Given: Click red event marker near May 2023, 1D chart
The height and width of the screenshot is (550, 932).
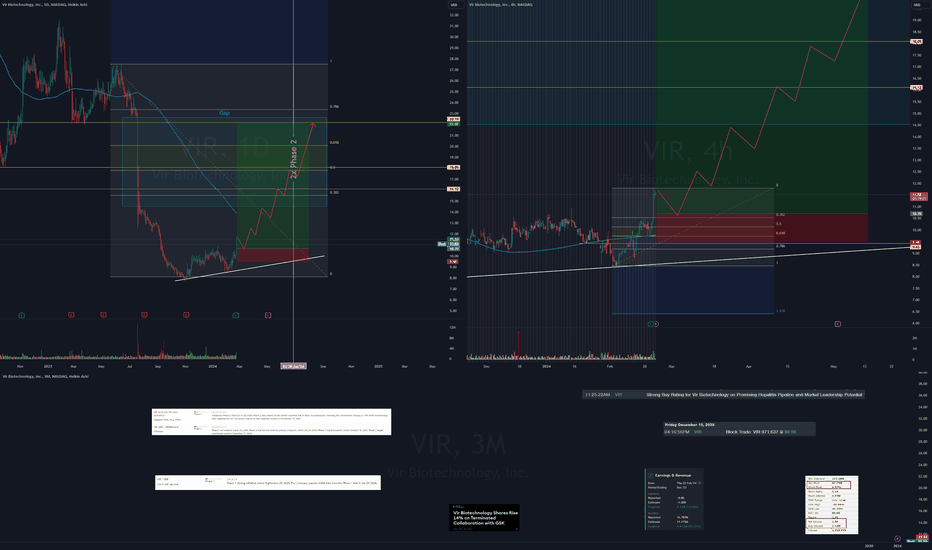Looking at the screenshot, I should click(103, 315).
